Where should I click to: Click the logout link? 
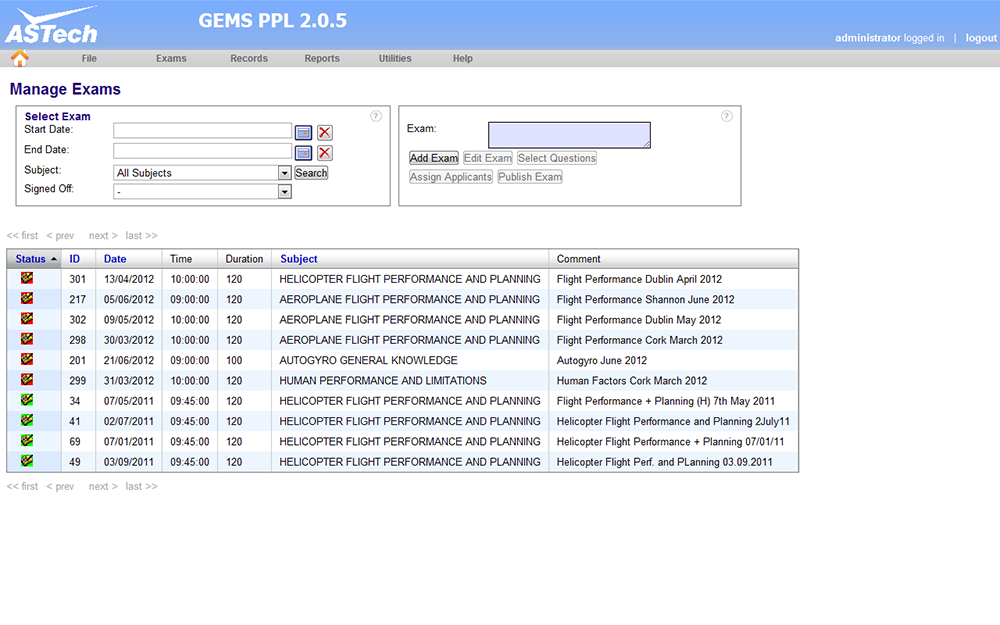coord(980,38)
